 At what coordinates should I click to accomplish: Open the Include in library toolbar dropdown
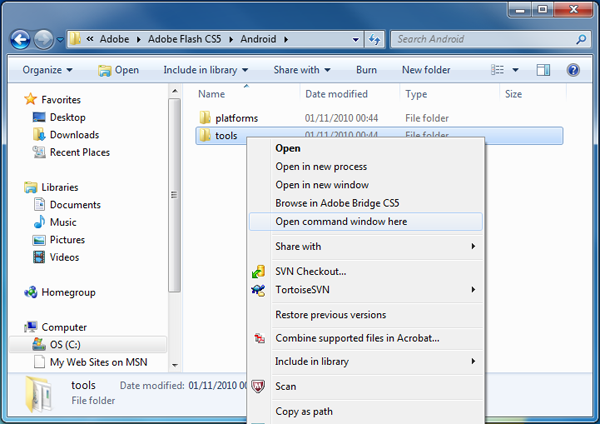point(206,70)
